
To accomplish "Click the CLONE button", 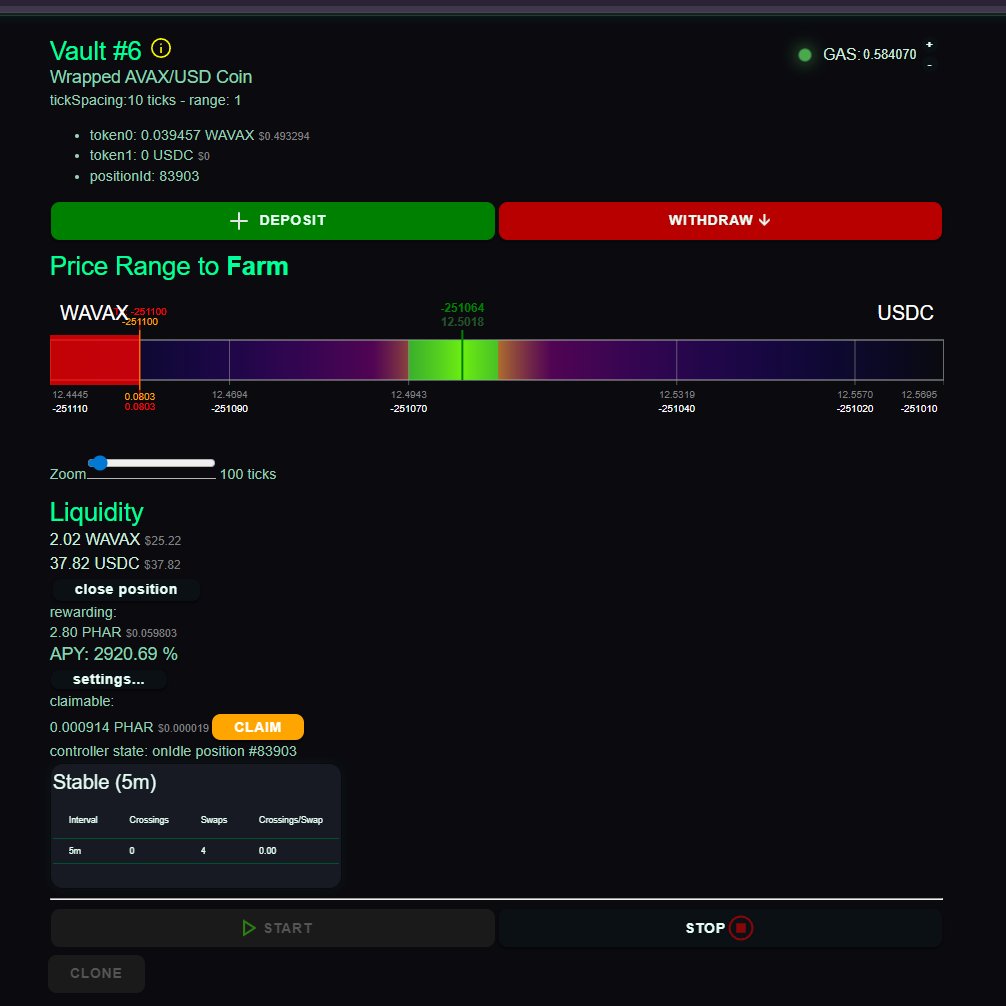I will pos(96,973).
